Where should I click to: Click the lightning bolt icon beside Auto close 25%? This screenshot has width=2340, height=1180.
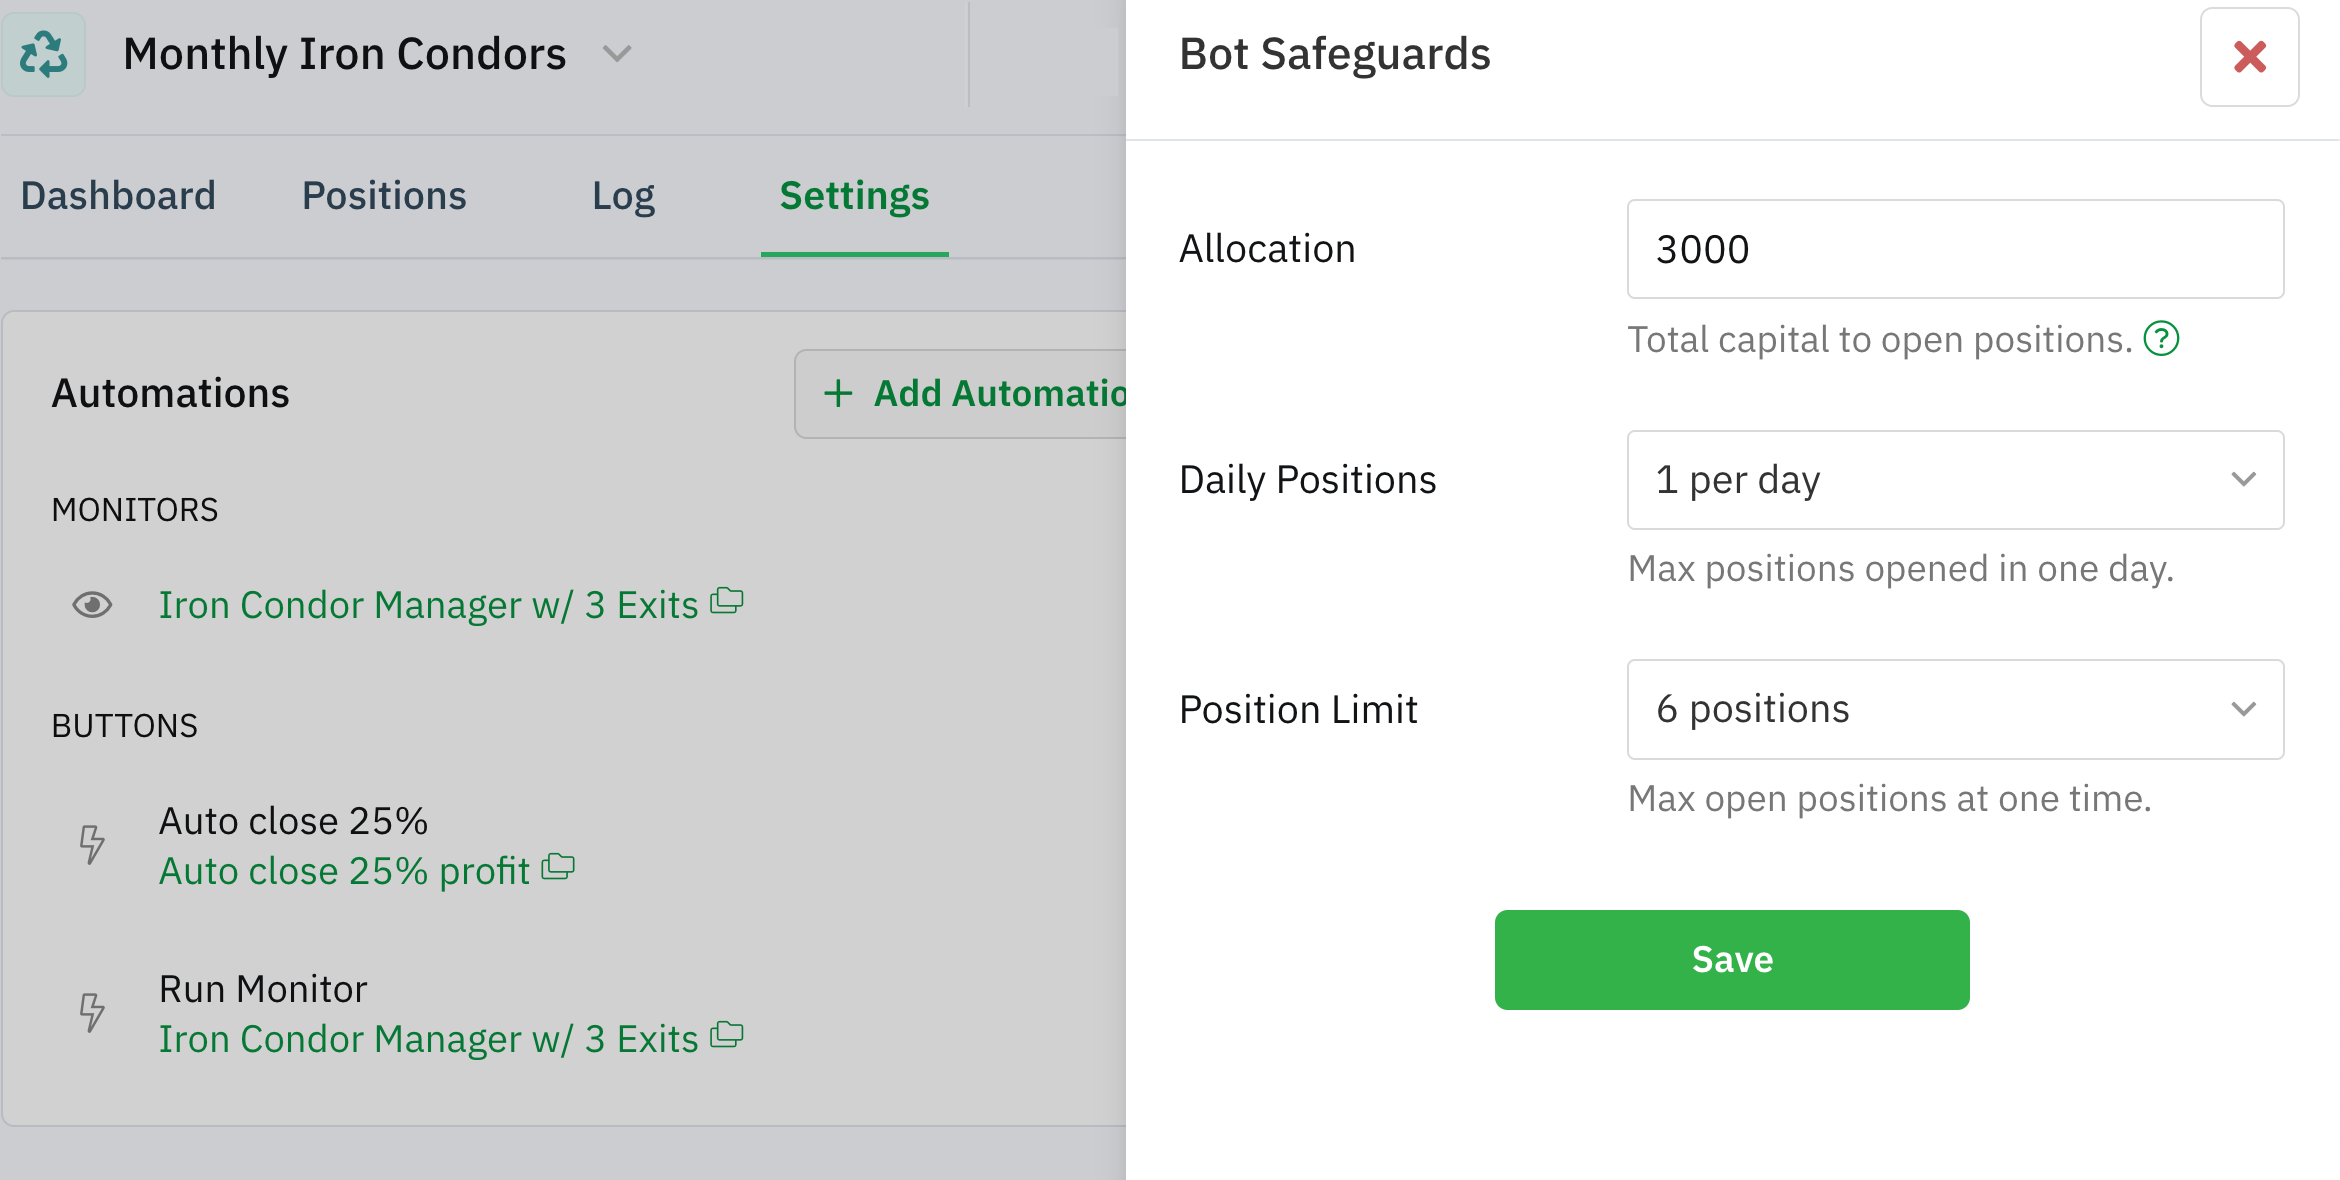click(91, 844)
